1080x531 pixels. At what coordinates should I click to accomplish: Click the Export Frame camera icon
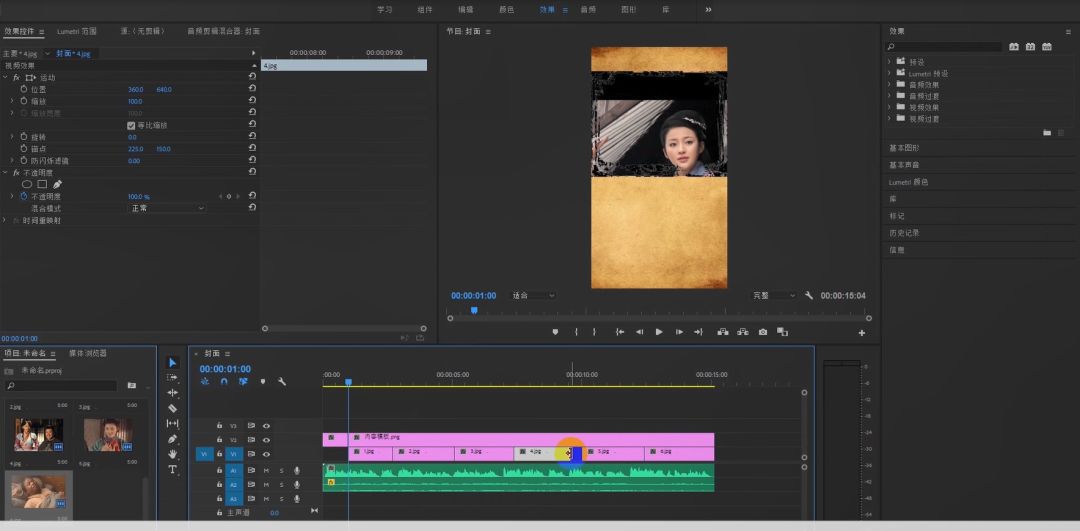(x=763, y=332)
